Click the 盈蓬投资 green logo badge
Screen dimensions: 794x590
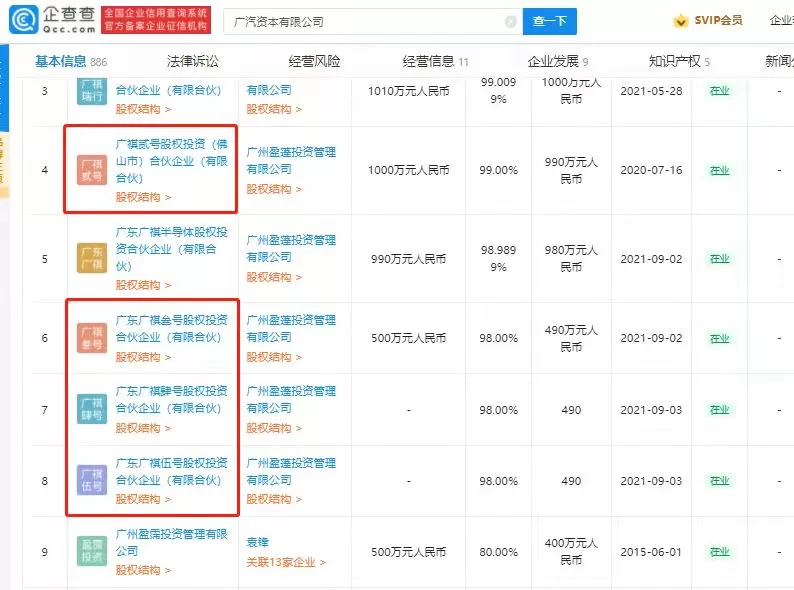[91, 551]
